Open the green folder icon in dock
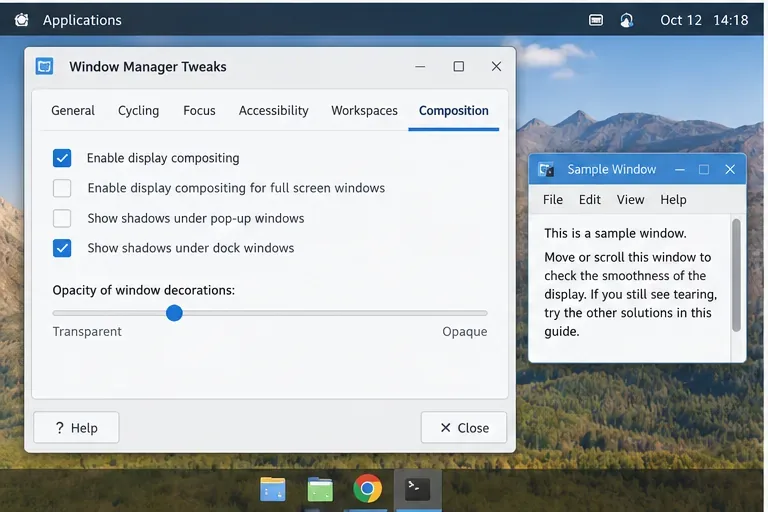 (x=320, y=489)
